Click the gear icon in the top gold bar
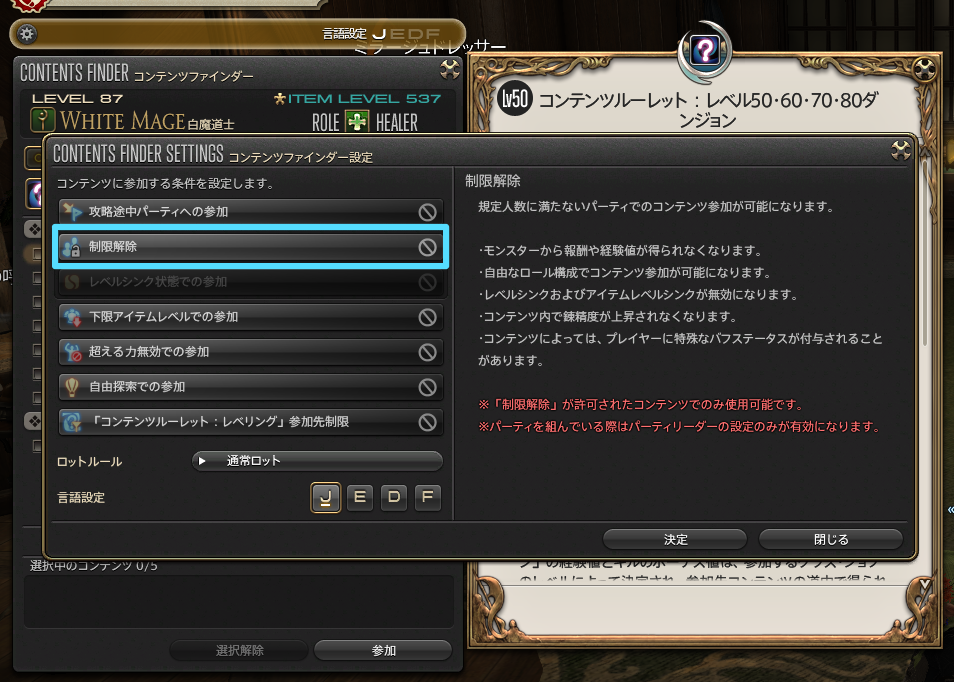The width and height of the screenshot is (954, 682). (x=27, y=33)
